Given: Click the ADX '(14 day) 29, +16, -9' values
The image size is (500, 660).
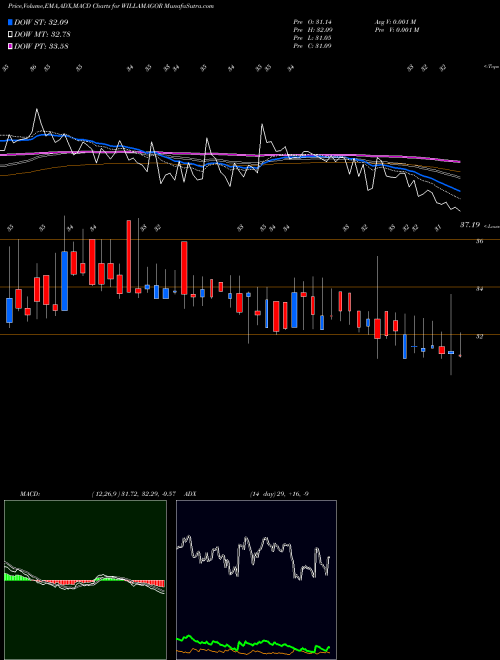Looking at the screenshot, I should 279,494.
